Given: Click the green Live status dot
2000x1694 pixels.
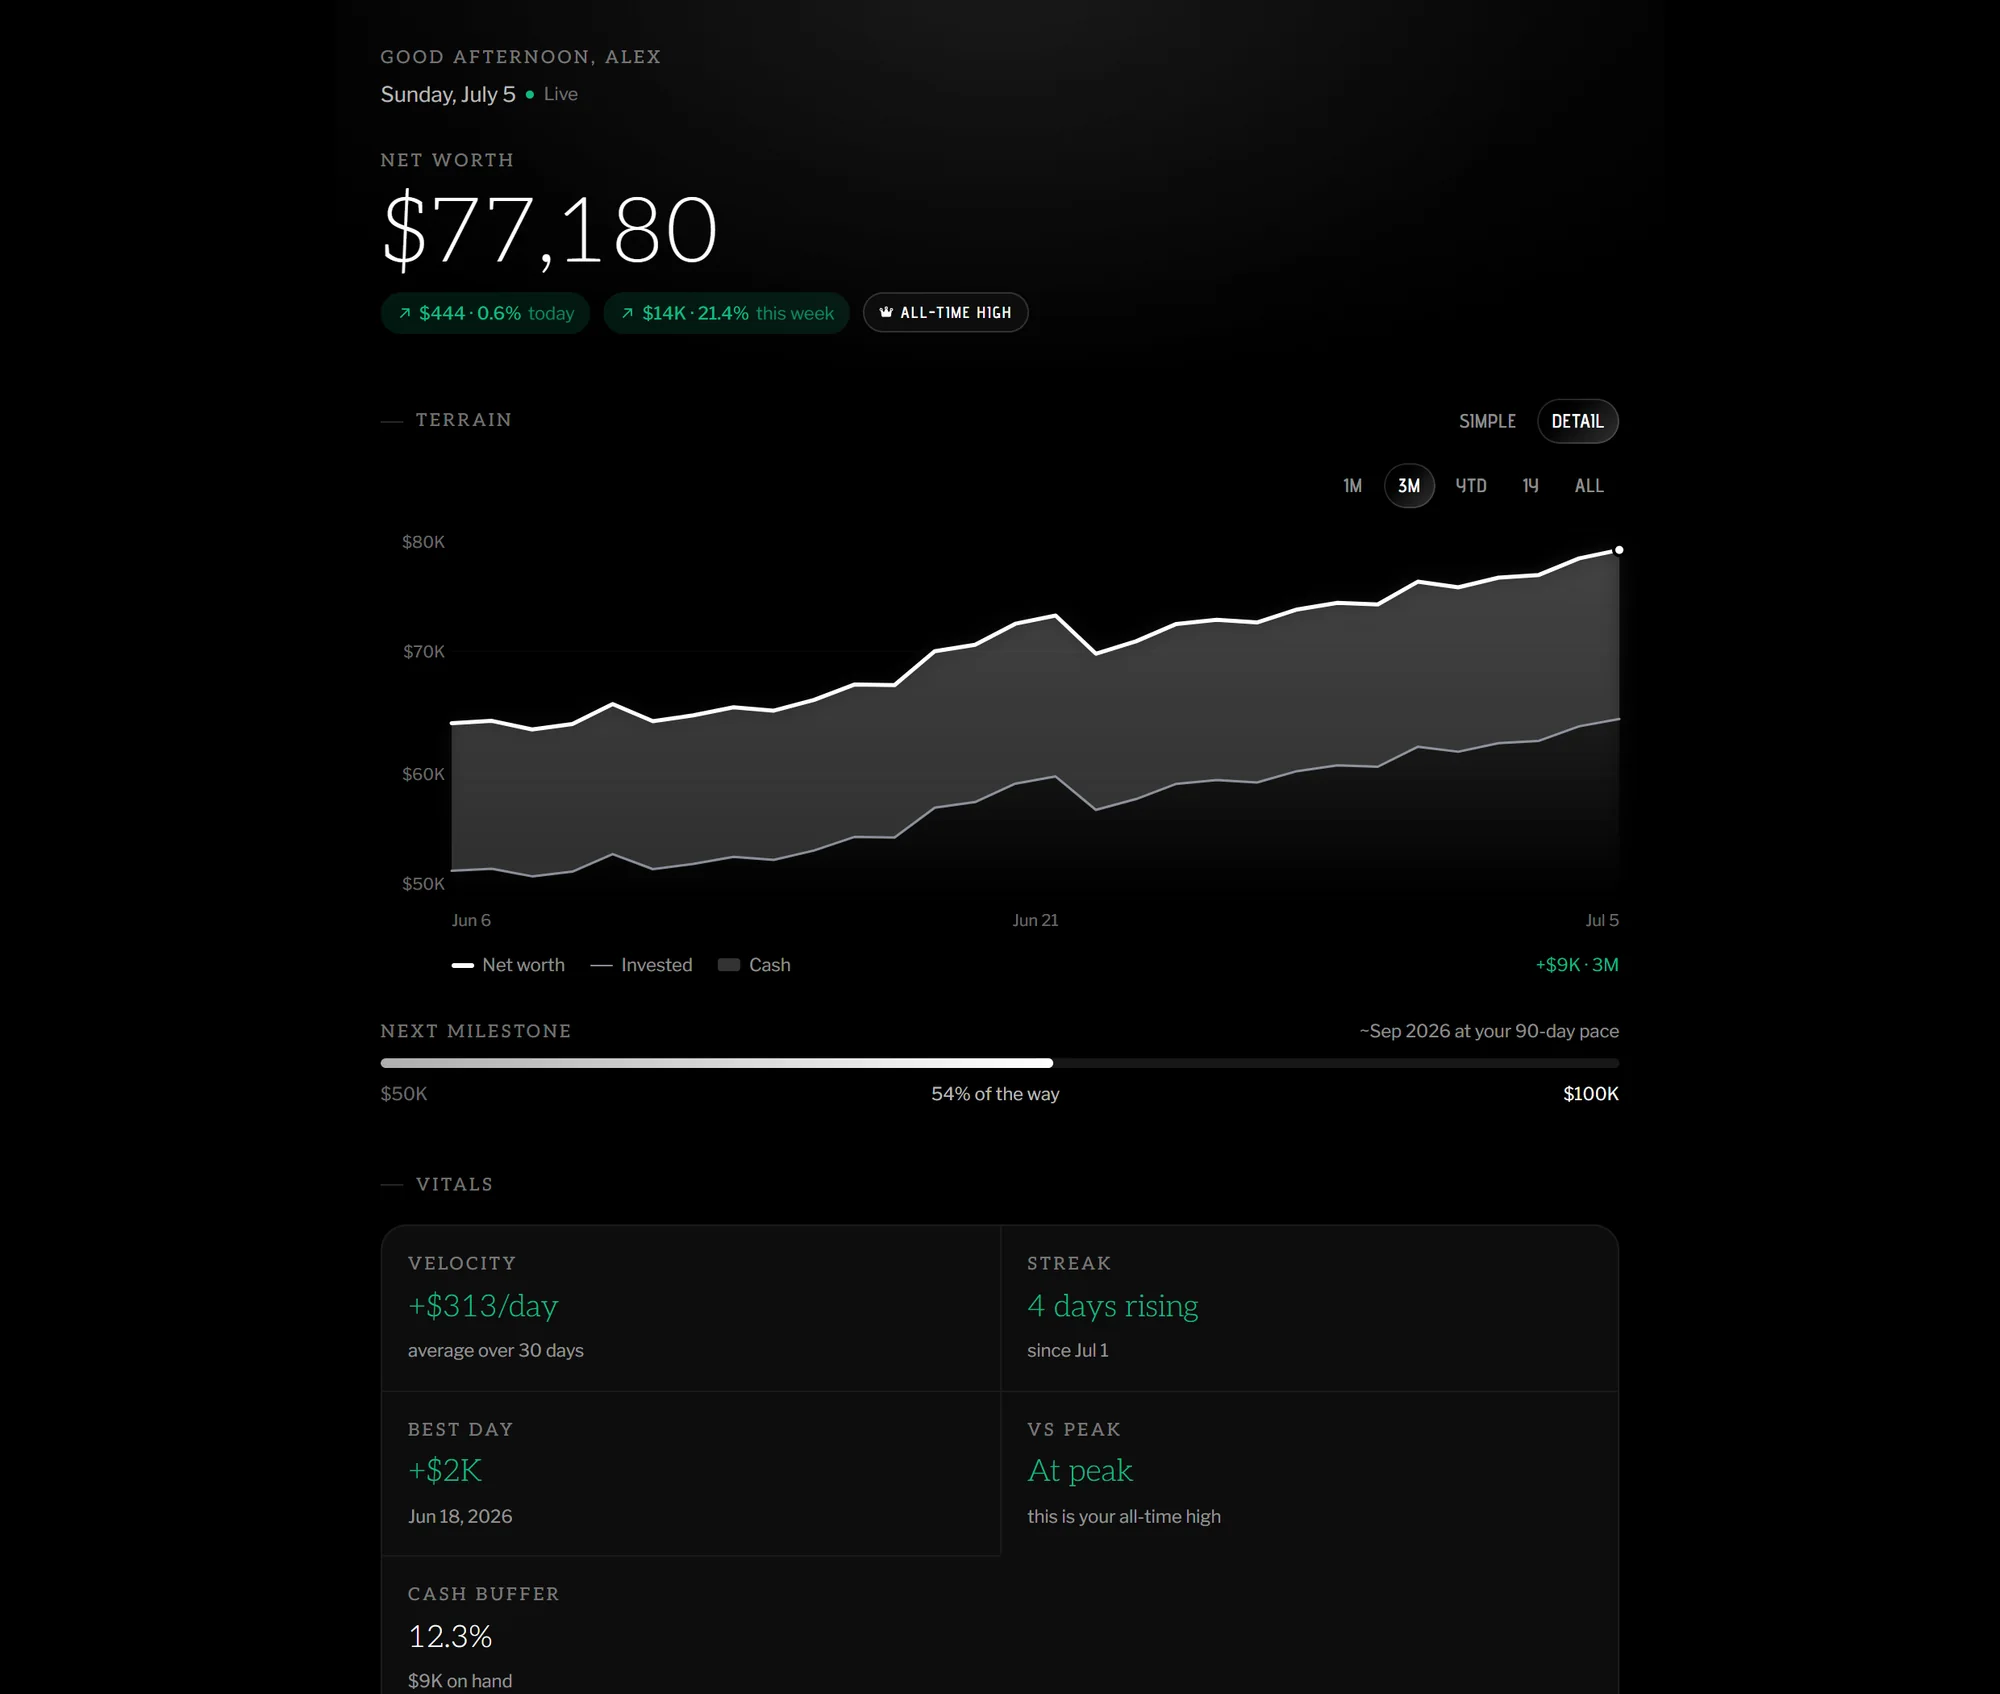Looking at the screenshot, I should pos(530,94).
